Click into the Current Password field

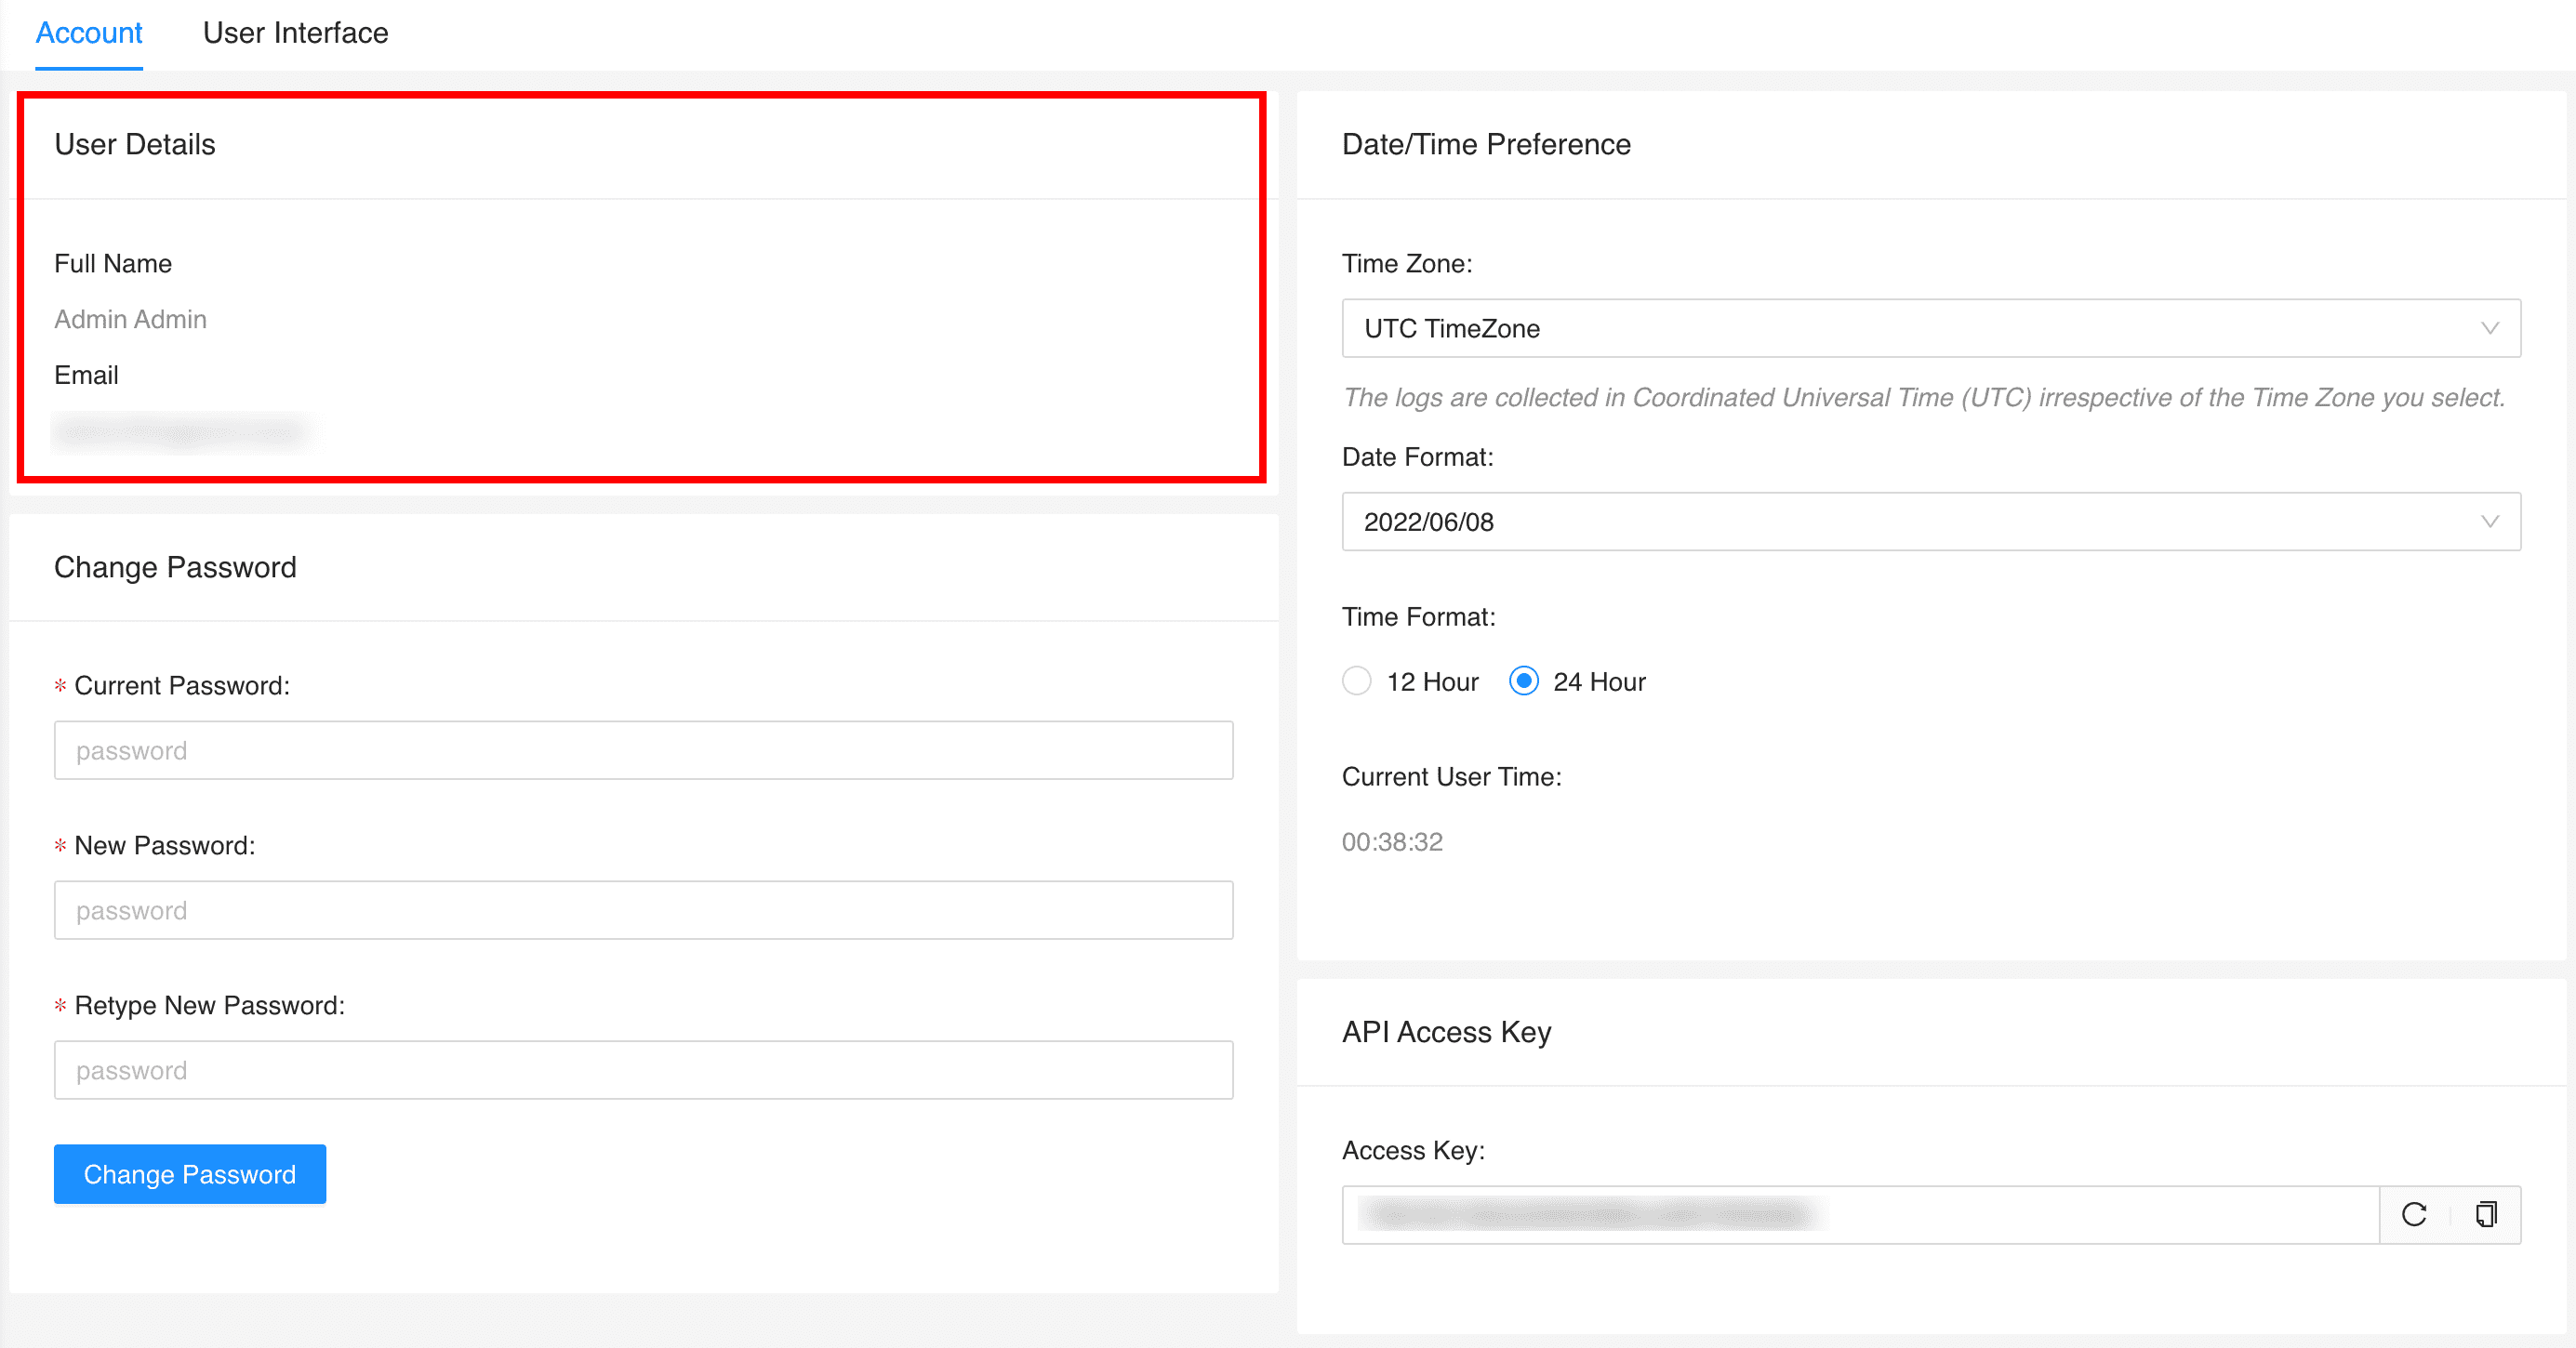[644, 750]
